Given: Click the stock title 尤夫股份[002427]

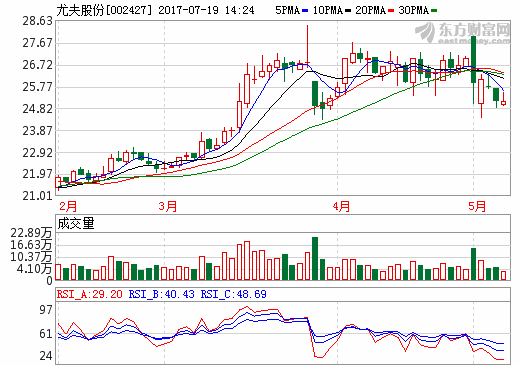Looking at the screenshot, I should pyautogui.click(x=104, y=10).
